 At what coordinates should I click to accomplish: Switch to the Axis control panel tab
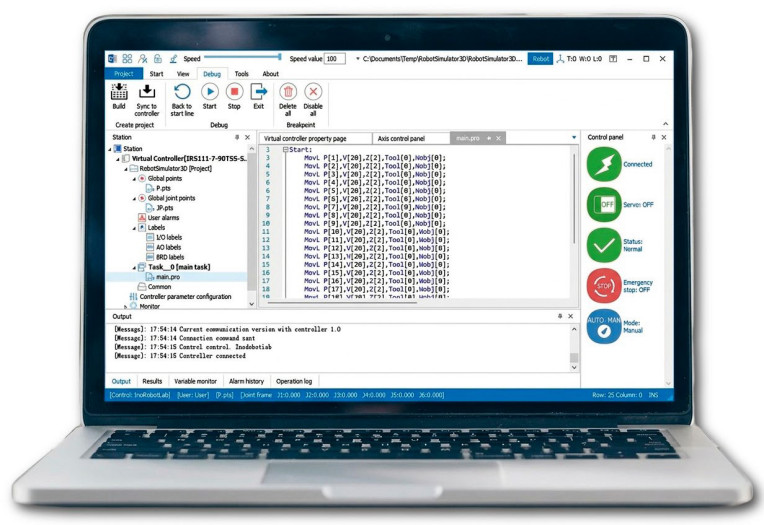pyautogui.click(x=400, y=138)
